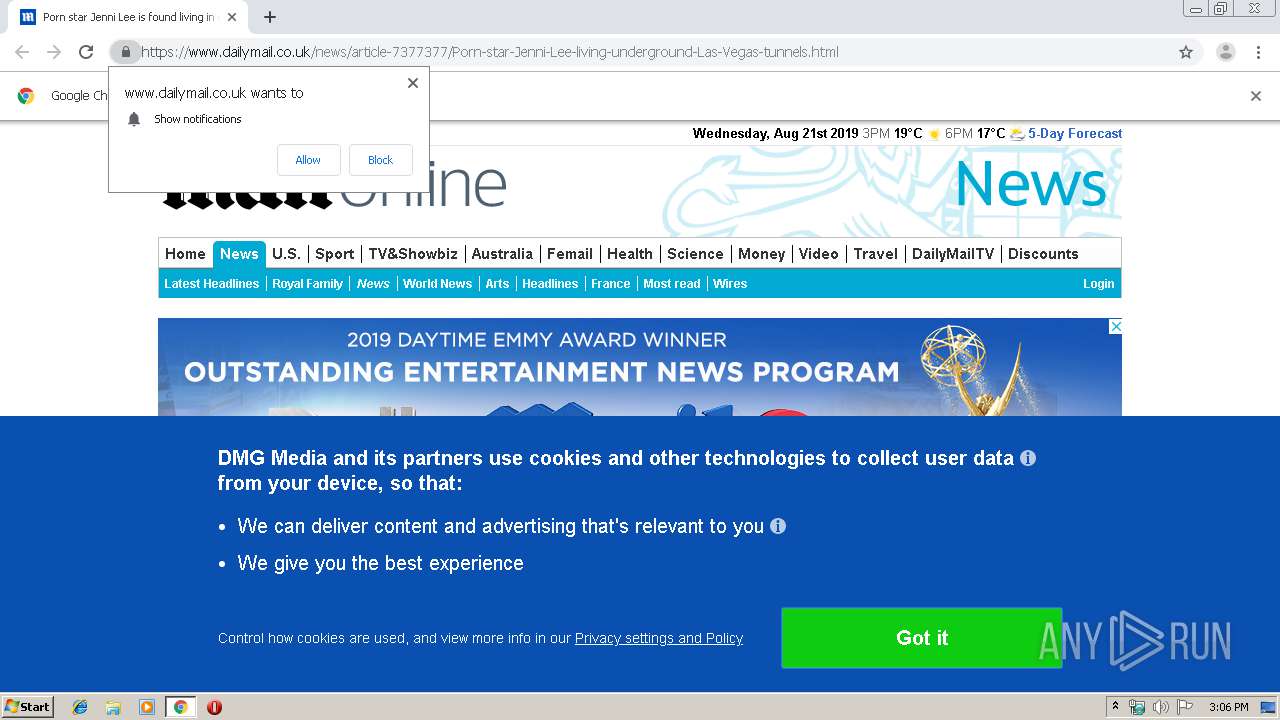Open the Discounts section

(x=1043, y=254)
